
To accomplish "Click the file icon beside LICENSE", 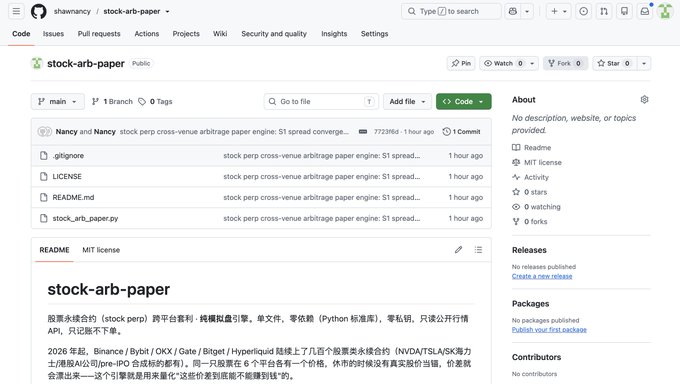I will [43, 177].
